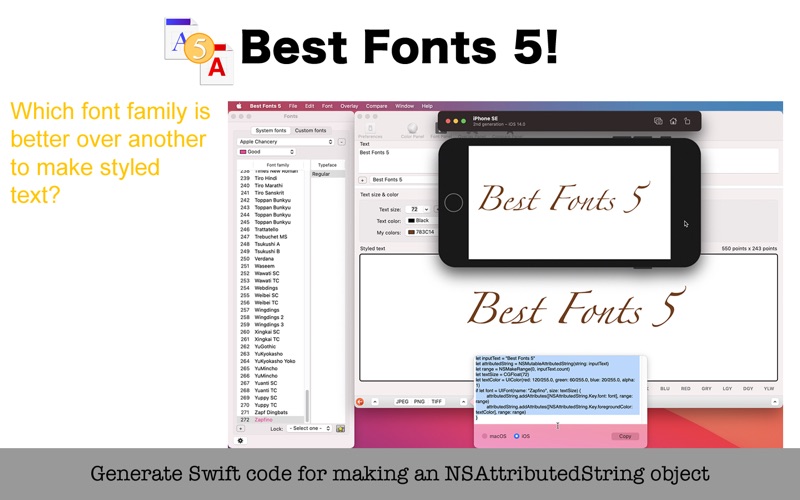Viewport: 800px width, 500px height.
Task: Switch to the System fonts tab
Action: [271, 131]
